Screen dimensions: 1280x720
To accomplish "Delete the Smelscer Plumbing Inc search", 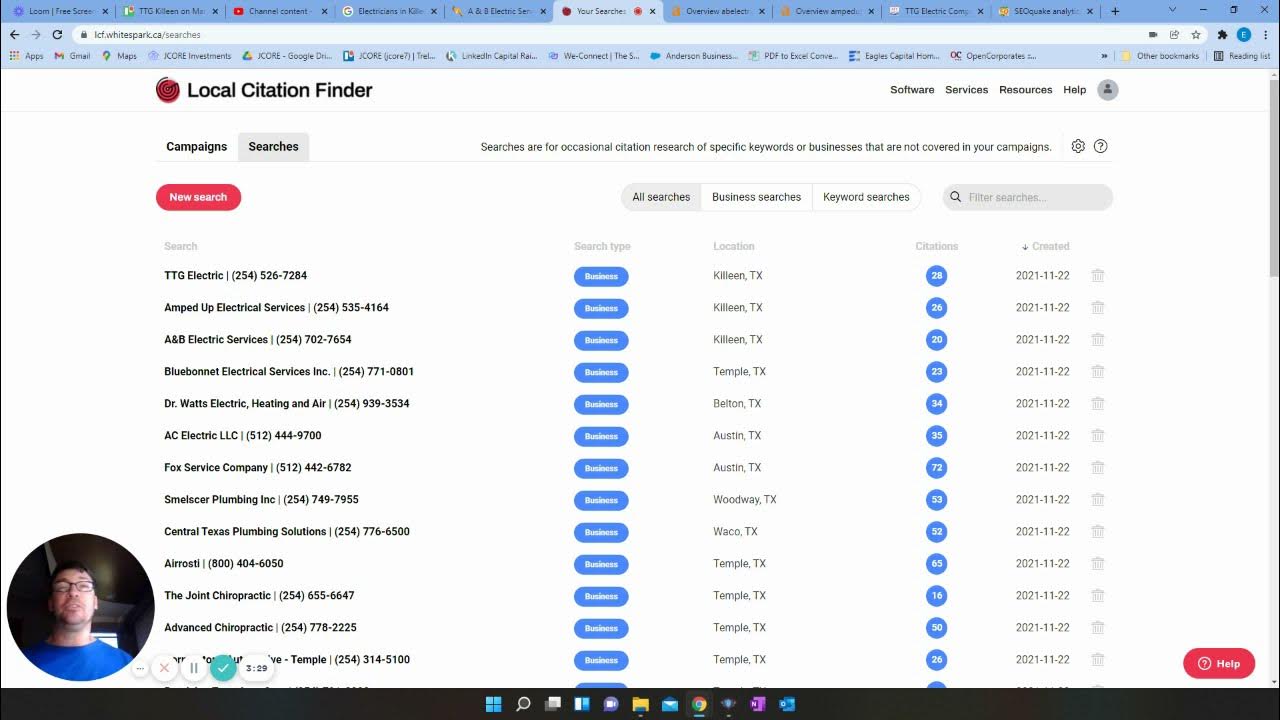I will [1097, 499].
